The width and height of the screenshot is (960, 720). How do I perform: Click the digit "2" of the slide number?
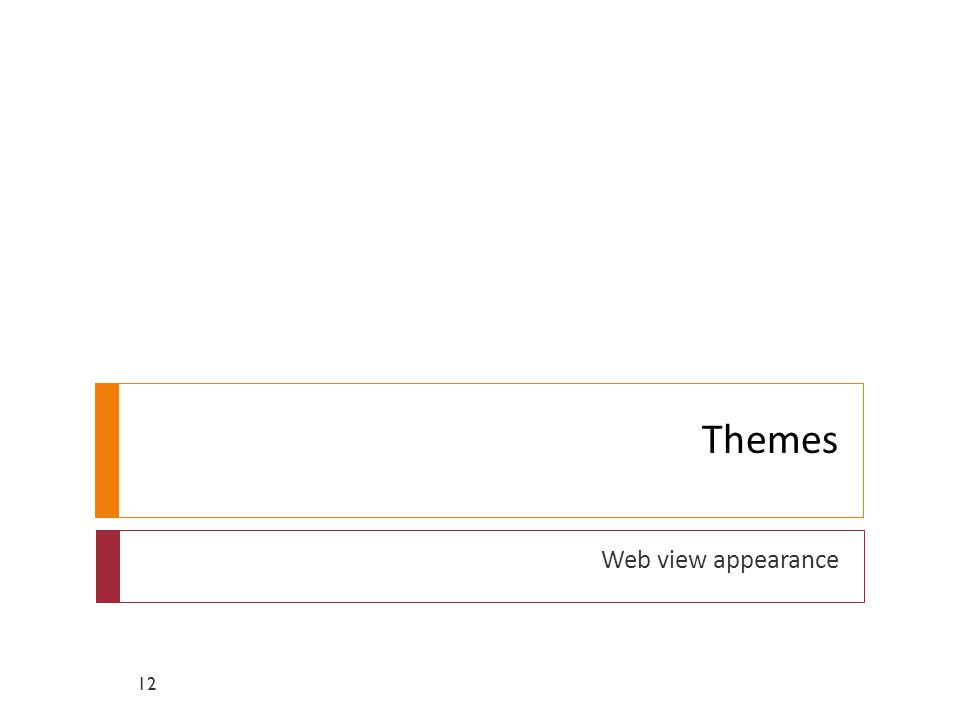point(152,684)
